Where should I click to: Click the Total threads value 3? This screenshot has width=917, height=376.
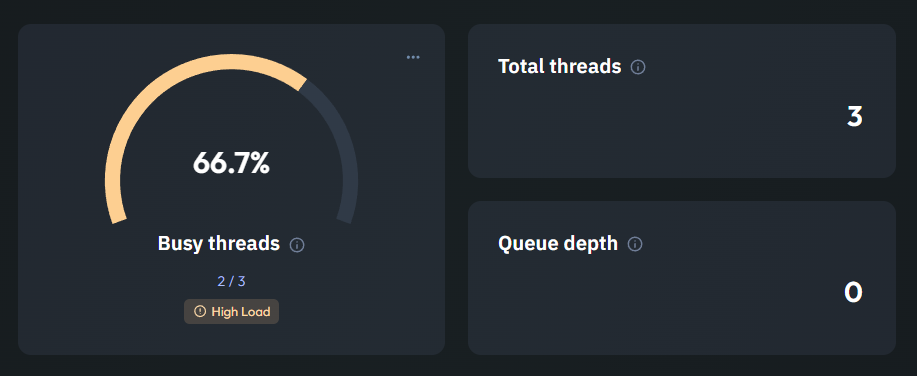point(854,117)
